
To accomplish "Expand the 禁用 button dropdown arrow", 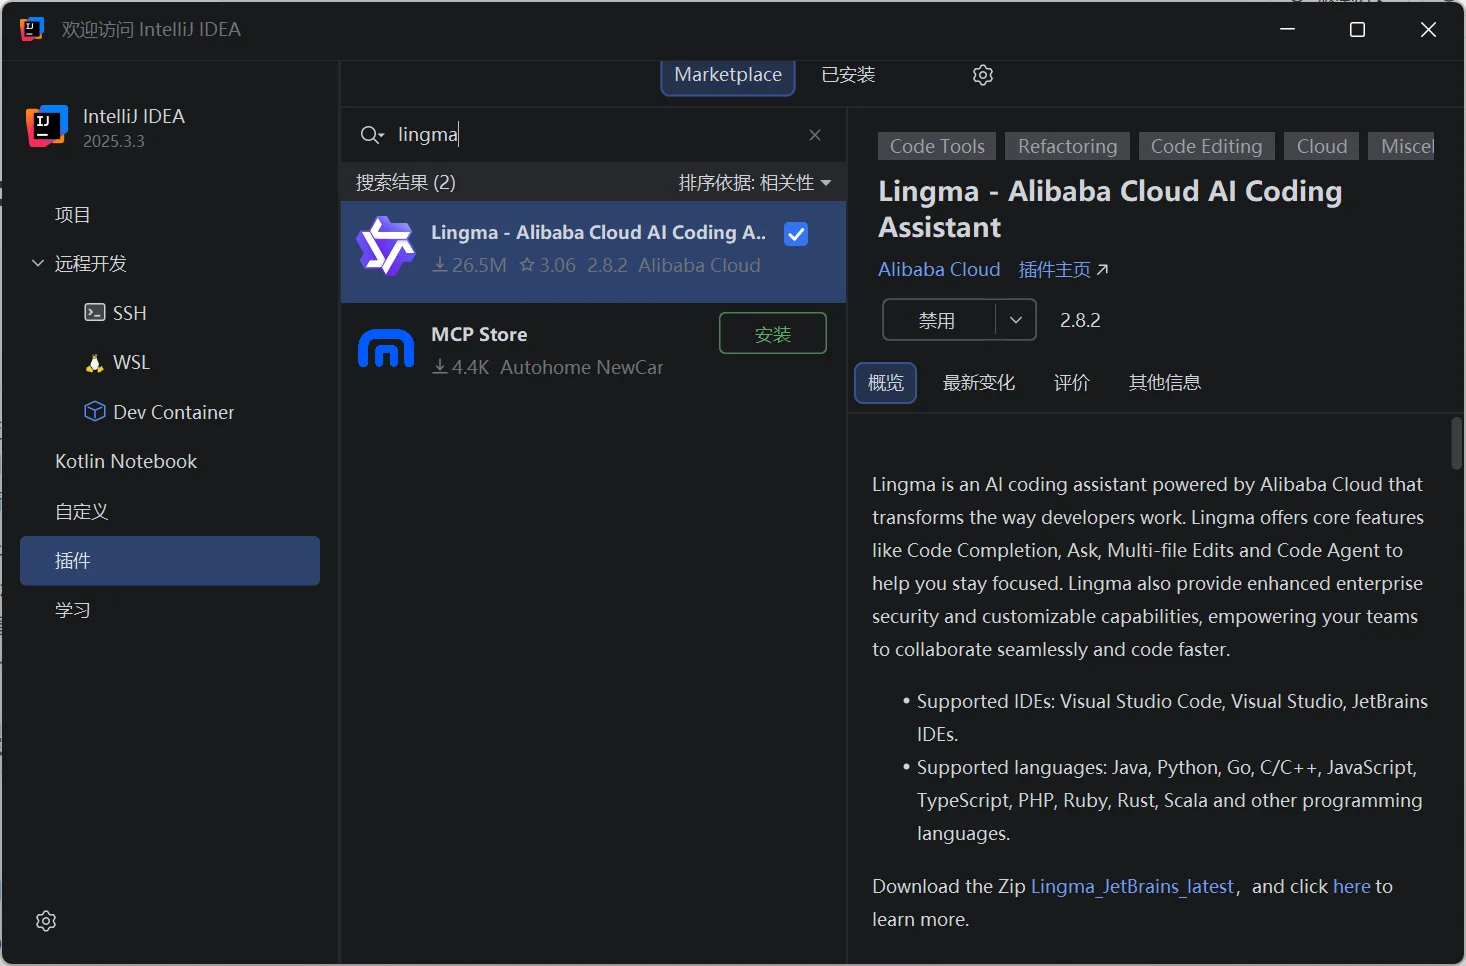I will click(x=1016, y=320).
